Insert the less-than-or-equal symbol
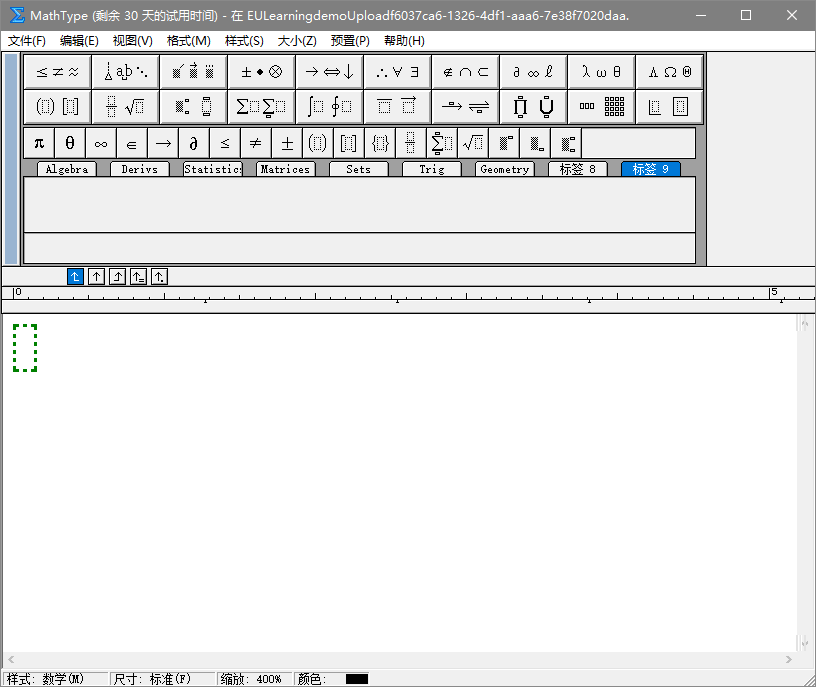 [x=225, y=143]
